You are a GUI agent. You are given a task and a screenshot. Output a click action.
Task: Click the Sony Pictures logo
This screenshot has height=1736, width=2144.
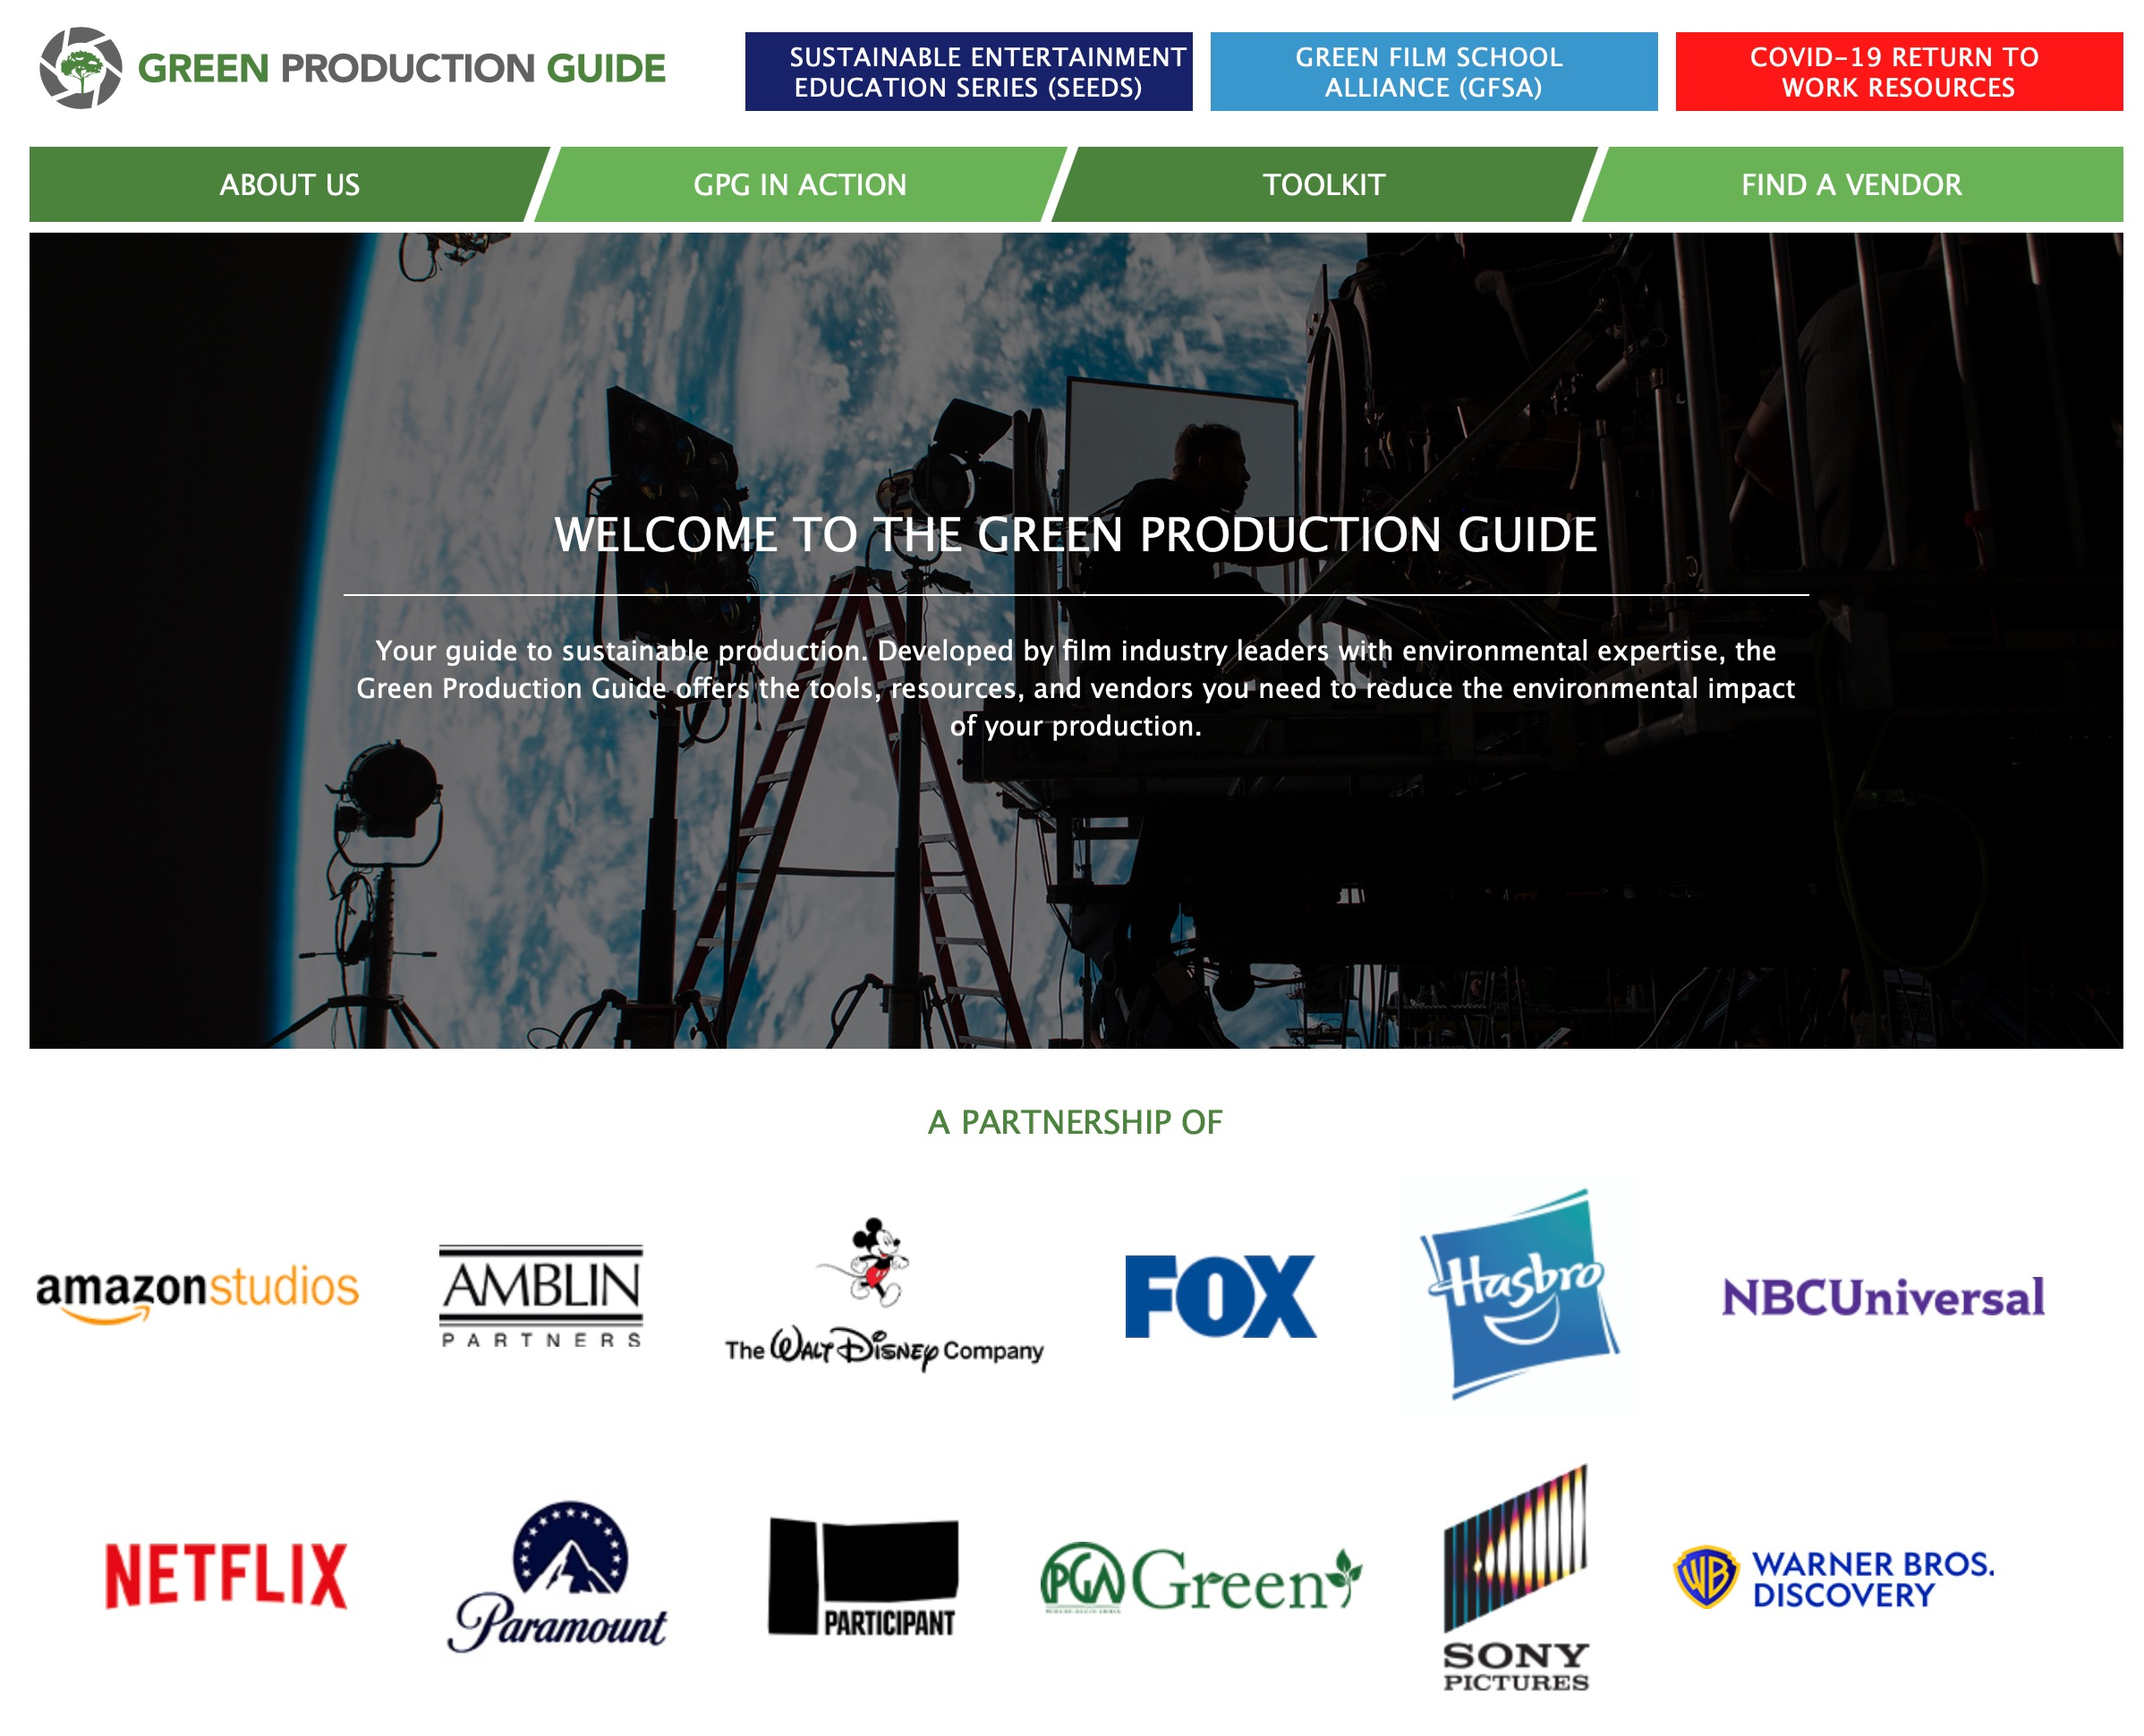point(1515,1579)
